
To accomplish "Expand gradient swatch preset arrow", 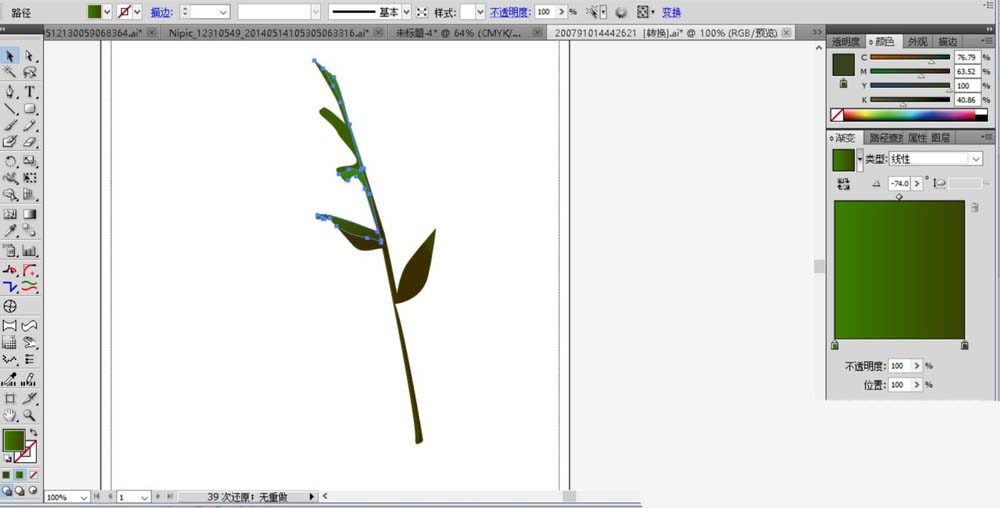I will click(x=859, y=159).
